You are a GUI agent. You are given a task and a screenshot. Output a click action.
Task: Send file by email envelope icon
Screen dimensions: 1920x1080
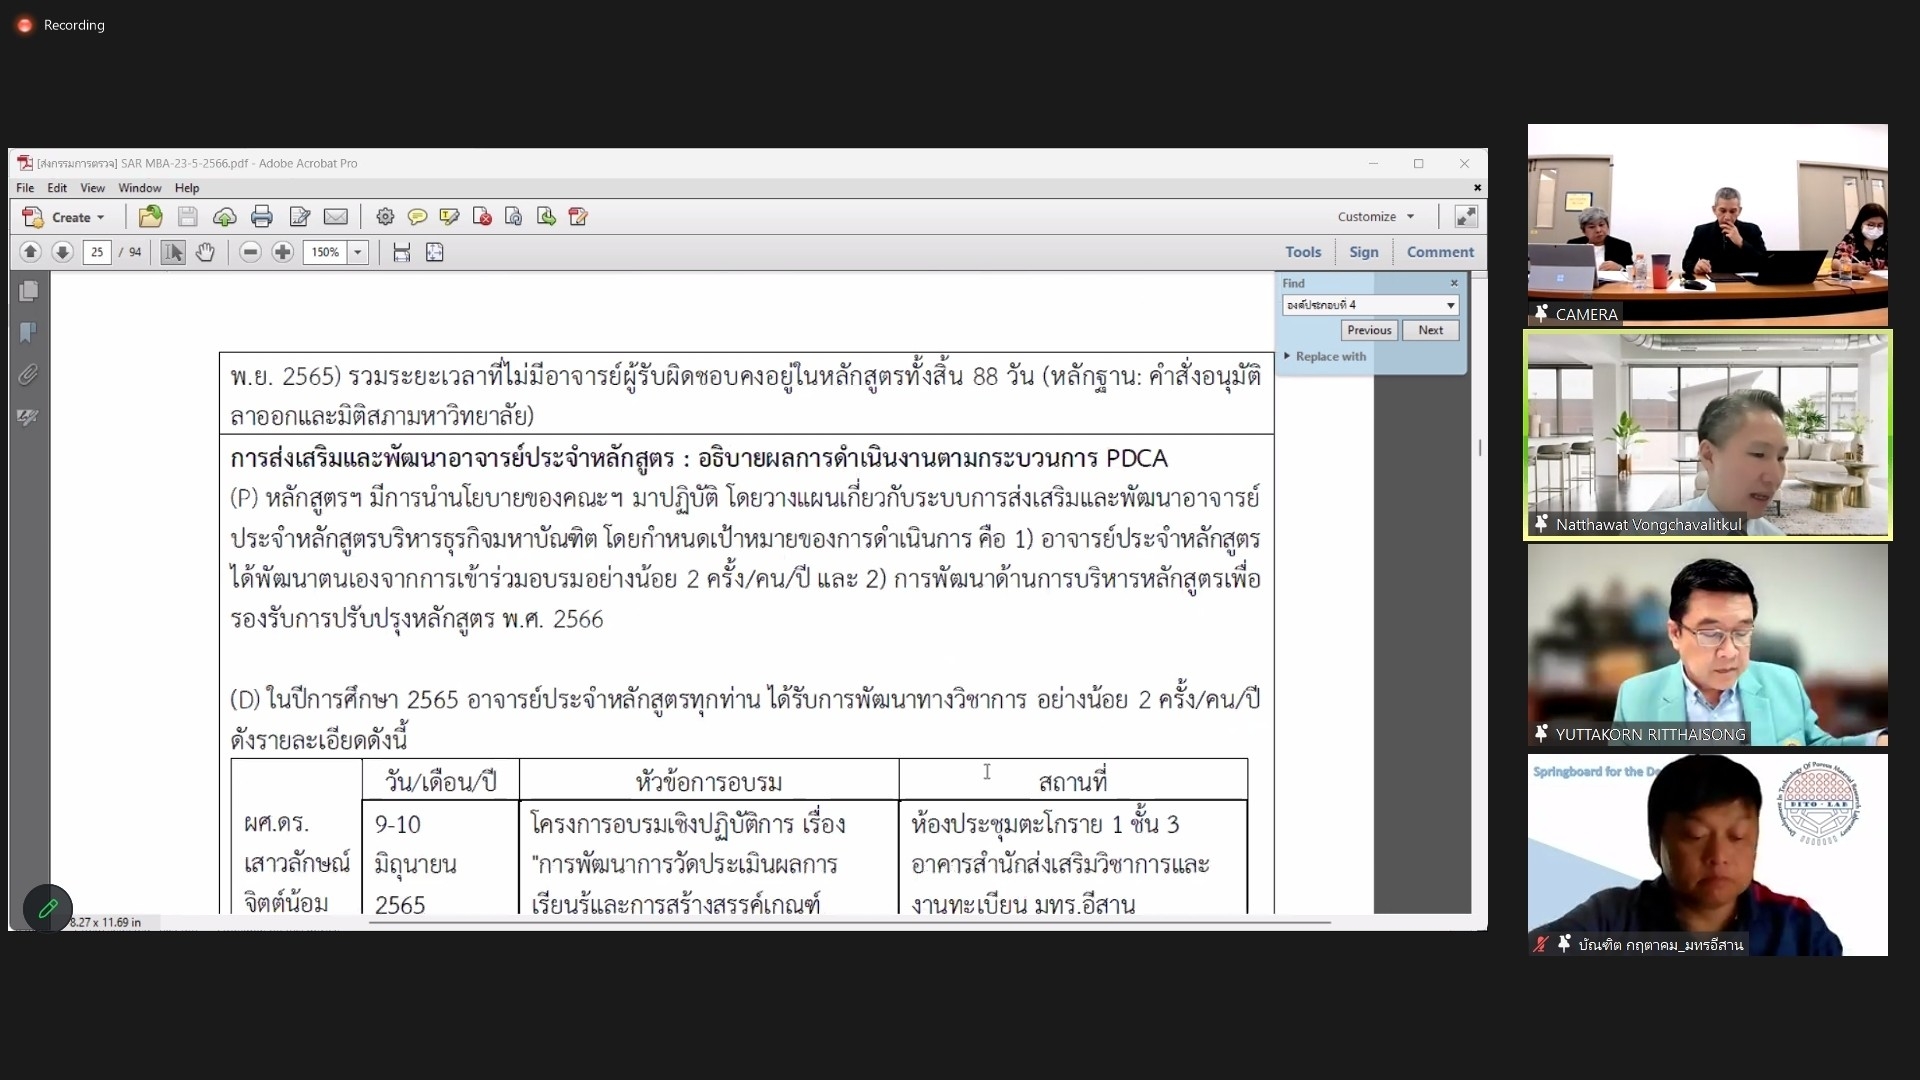(336, 217)
